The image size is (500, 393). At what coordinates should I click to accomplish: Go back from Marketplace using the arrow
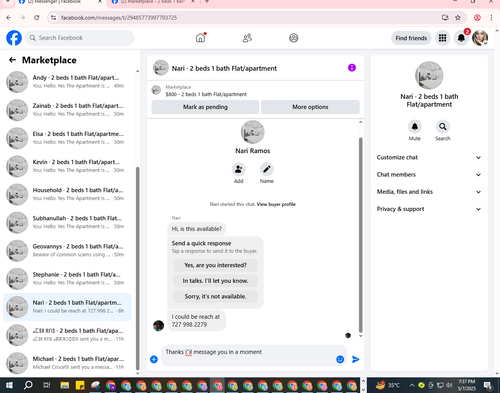pos(12,60)
